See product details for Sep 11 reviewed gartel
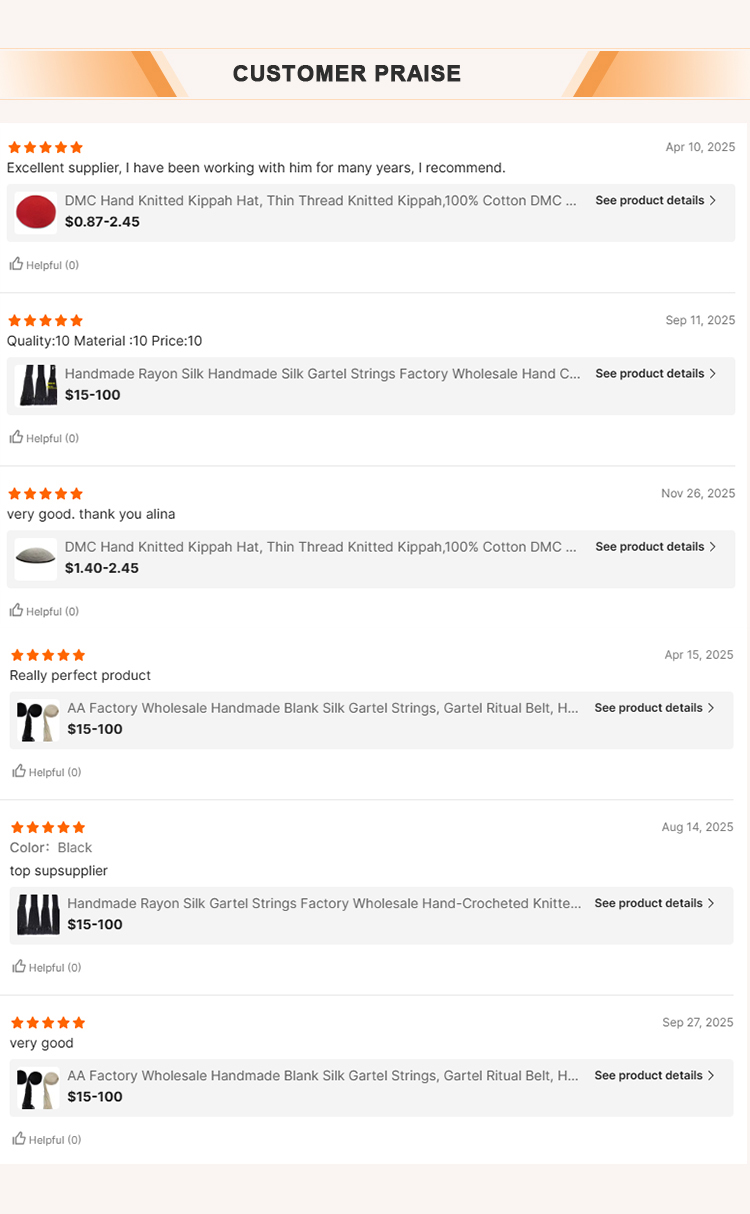 point(655,374)
